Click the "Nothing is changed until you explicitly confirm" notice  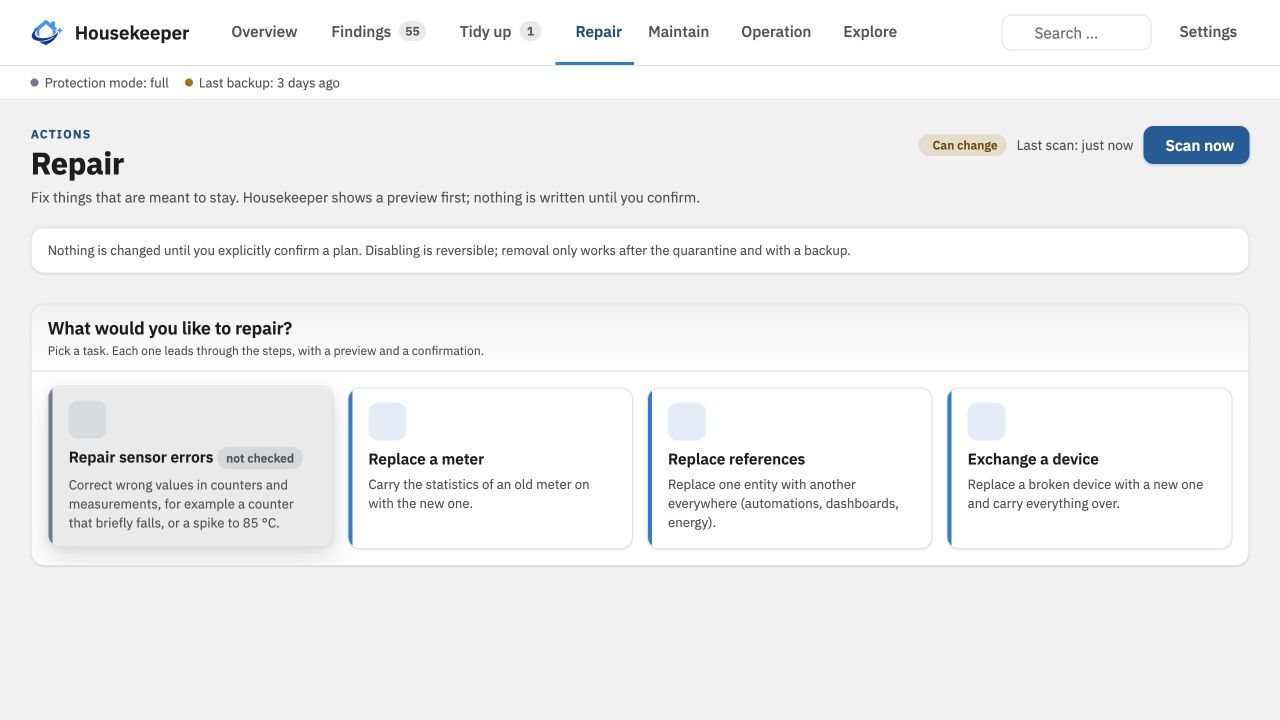640,250
